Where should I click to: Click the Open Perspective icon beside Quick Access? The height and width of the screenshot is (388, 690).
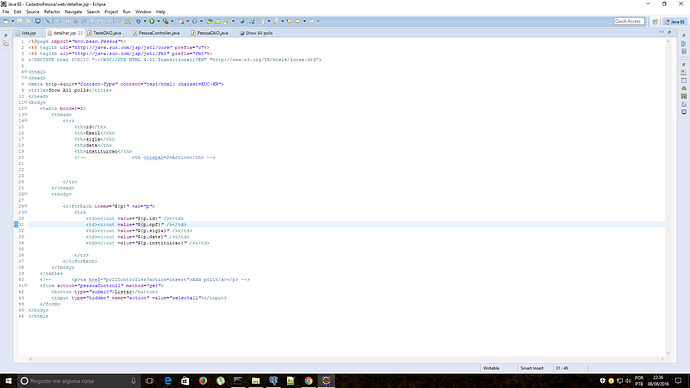[x=655, y=21]
